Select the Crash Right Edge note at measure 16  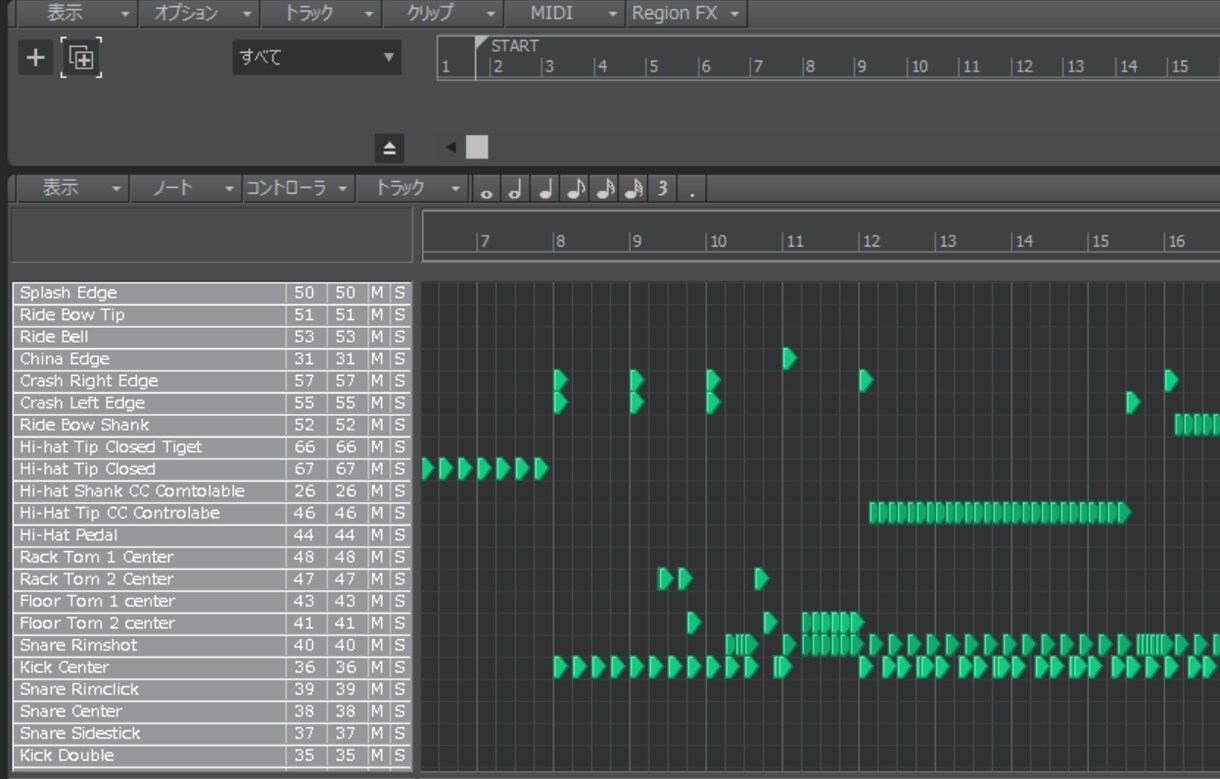(x=1171, y=380)
